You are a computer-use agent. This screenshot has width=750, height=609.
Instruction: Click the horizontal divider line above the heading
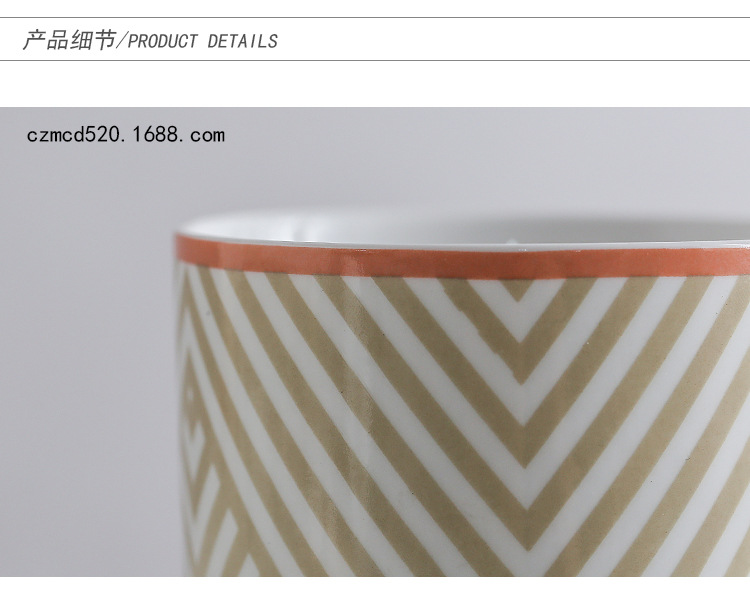click(375, 18)
